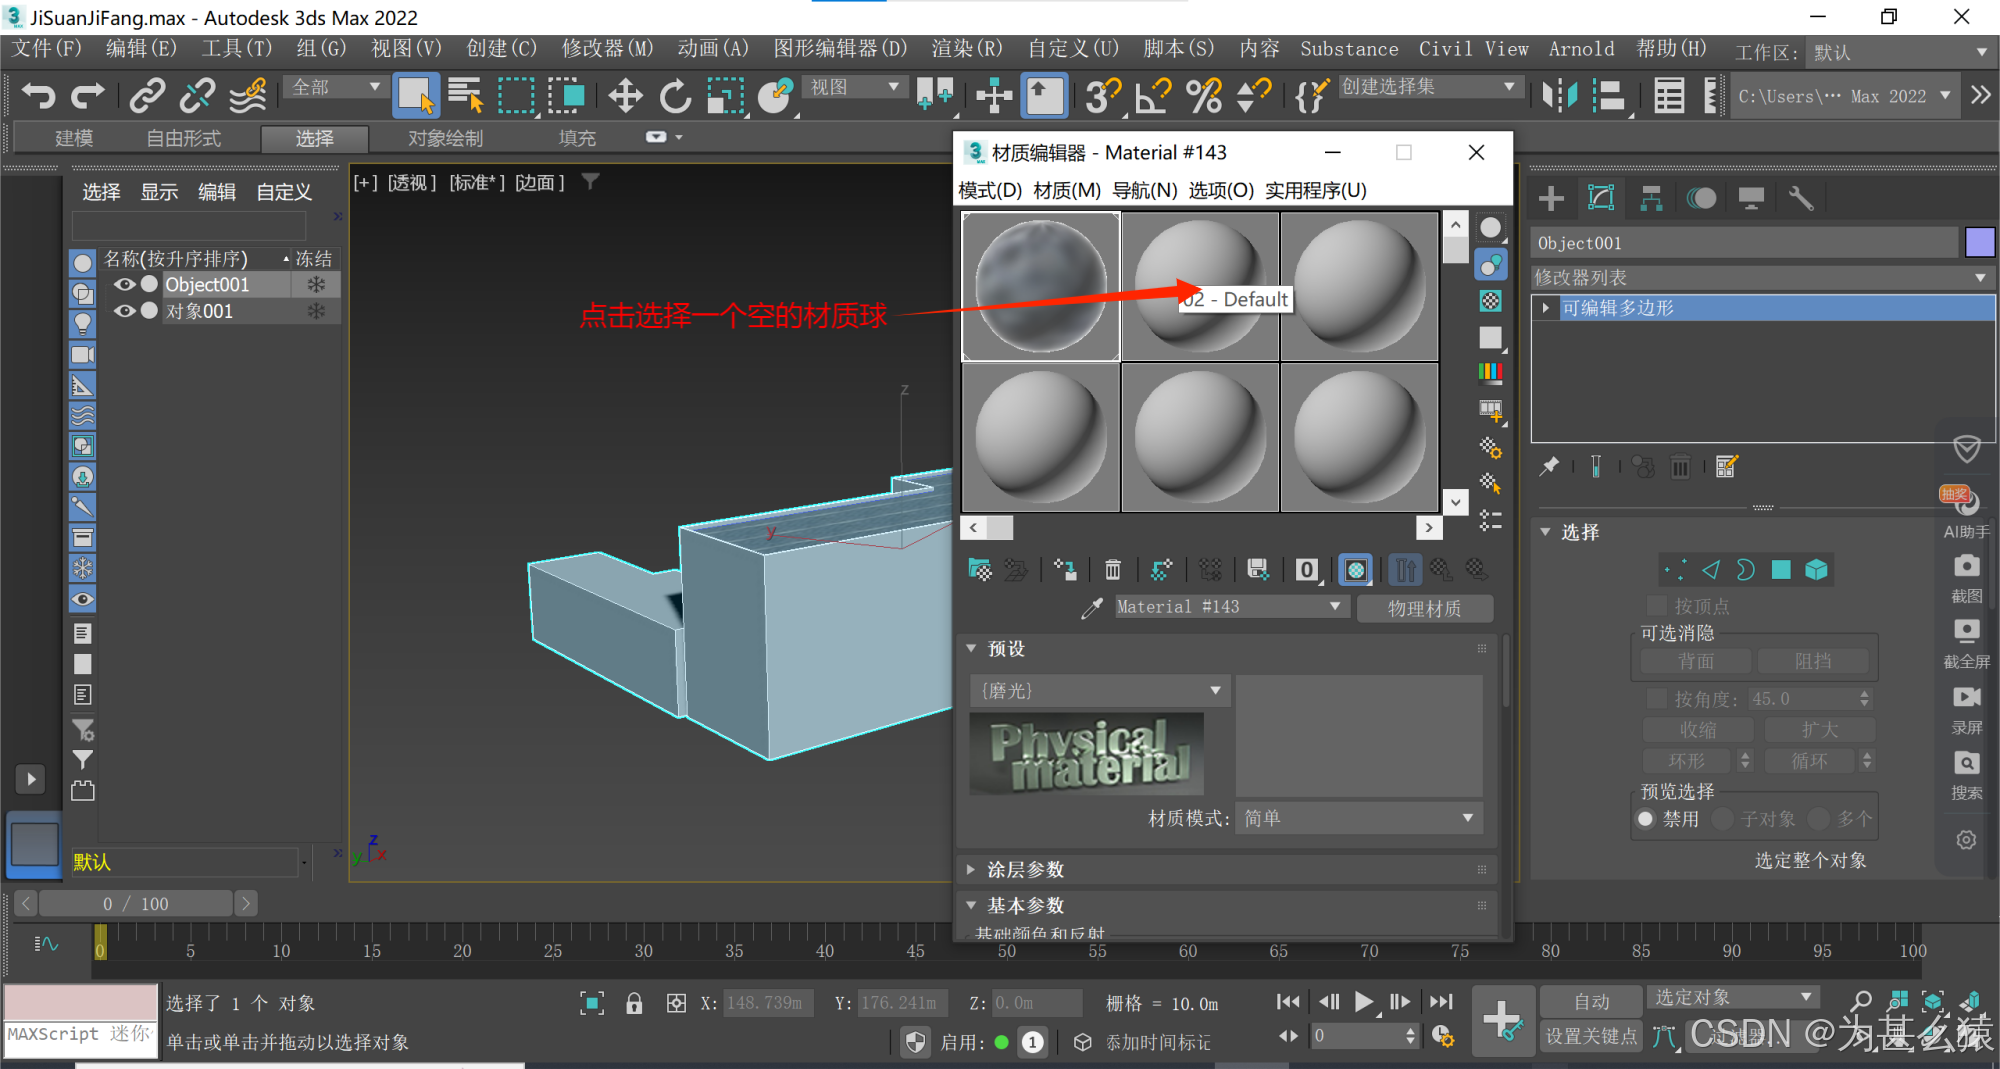This screenshot has height=1069, width=2000.
Task: Click the eyedropper pick material icon
Action: pos(1092,608)
